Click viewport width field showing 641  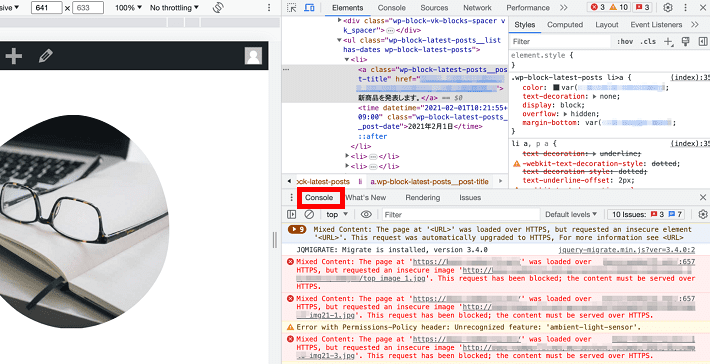47,8
